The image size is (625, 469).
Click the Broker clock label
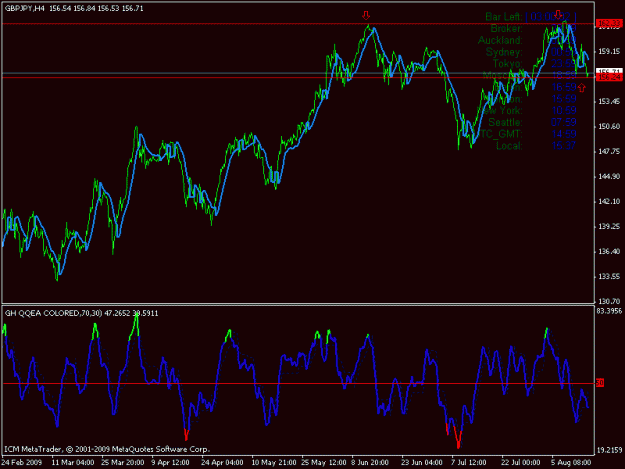pos(506,28)
